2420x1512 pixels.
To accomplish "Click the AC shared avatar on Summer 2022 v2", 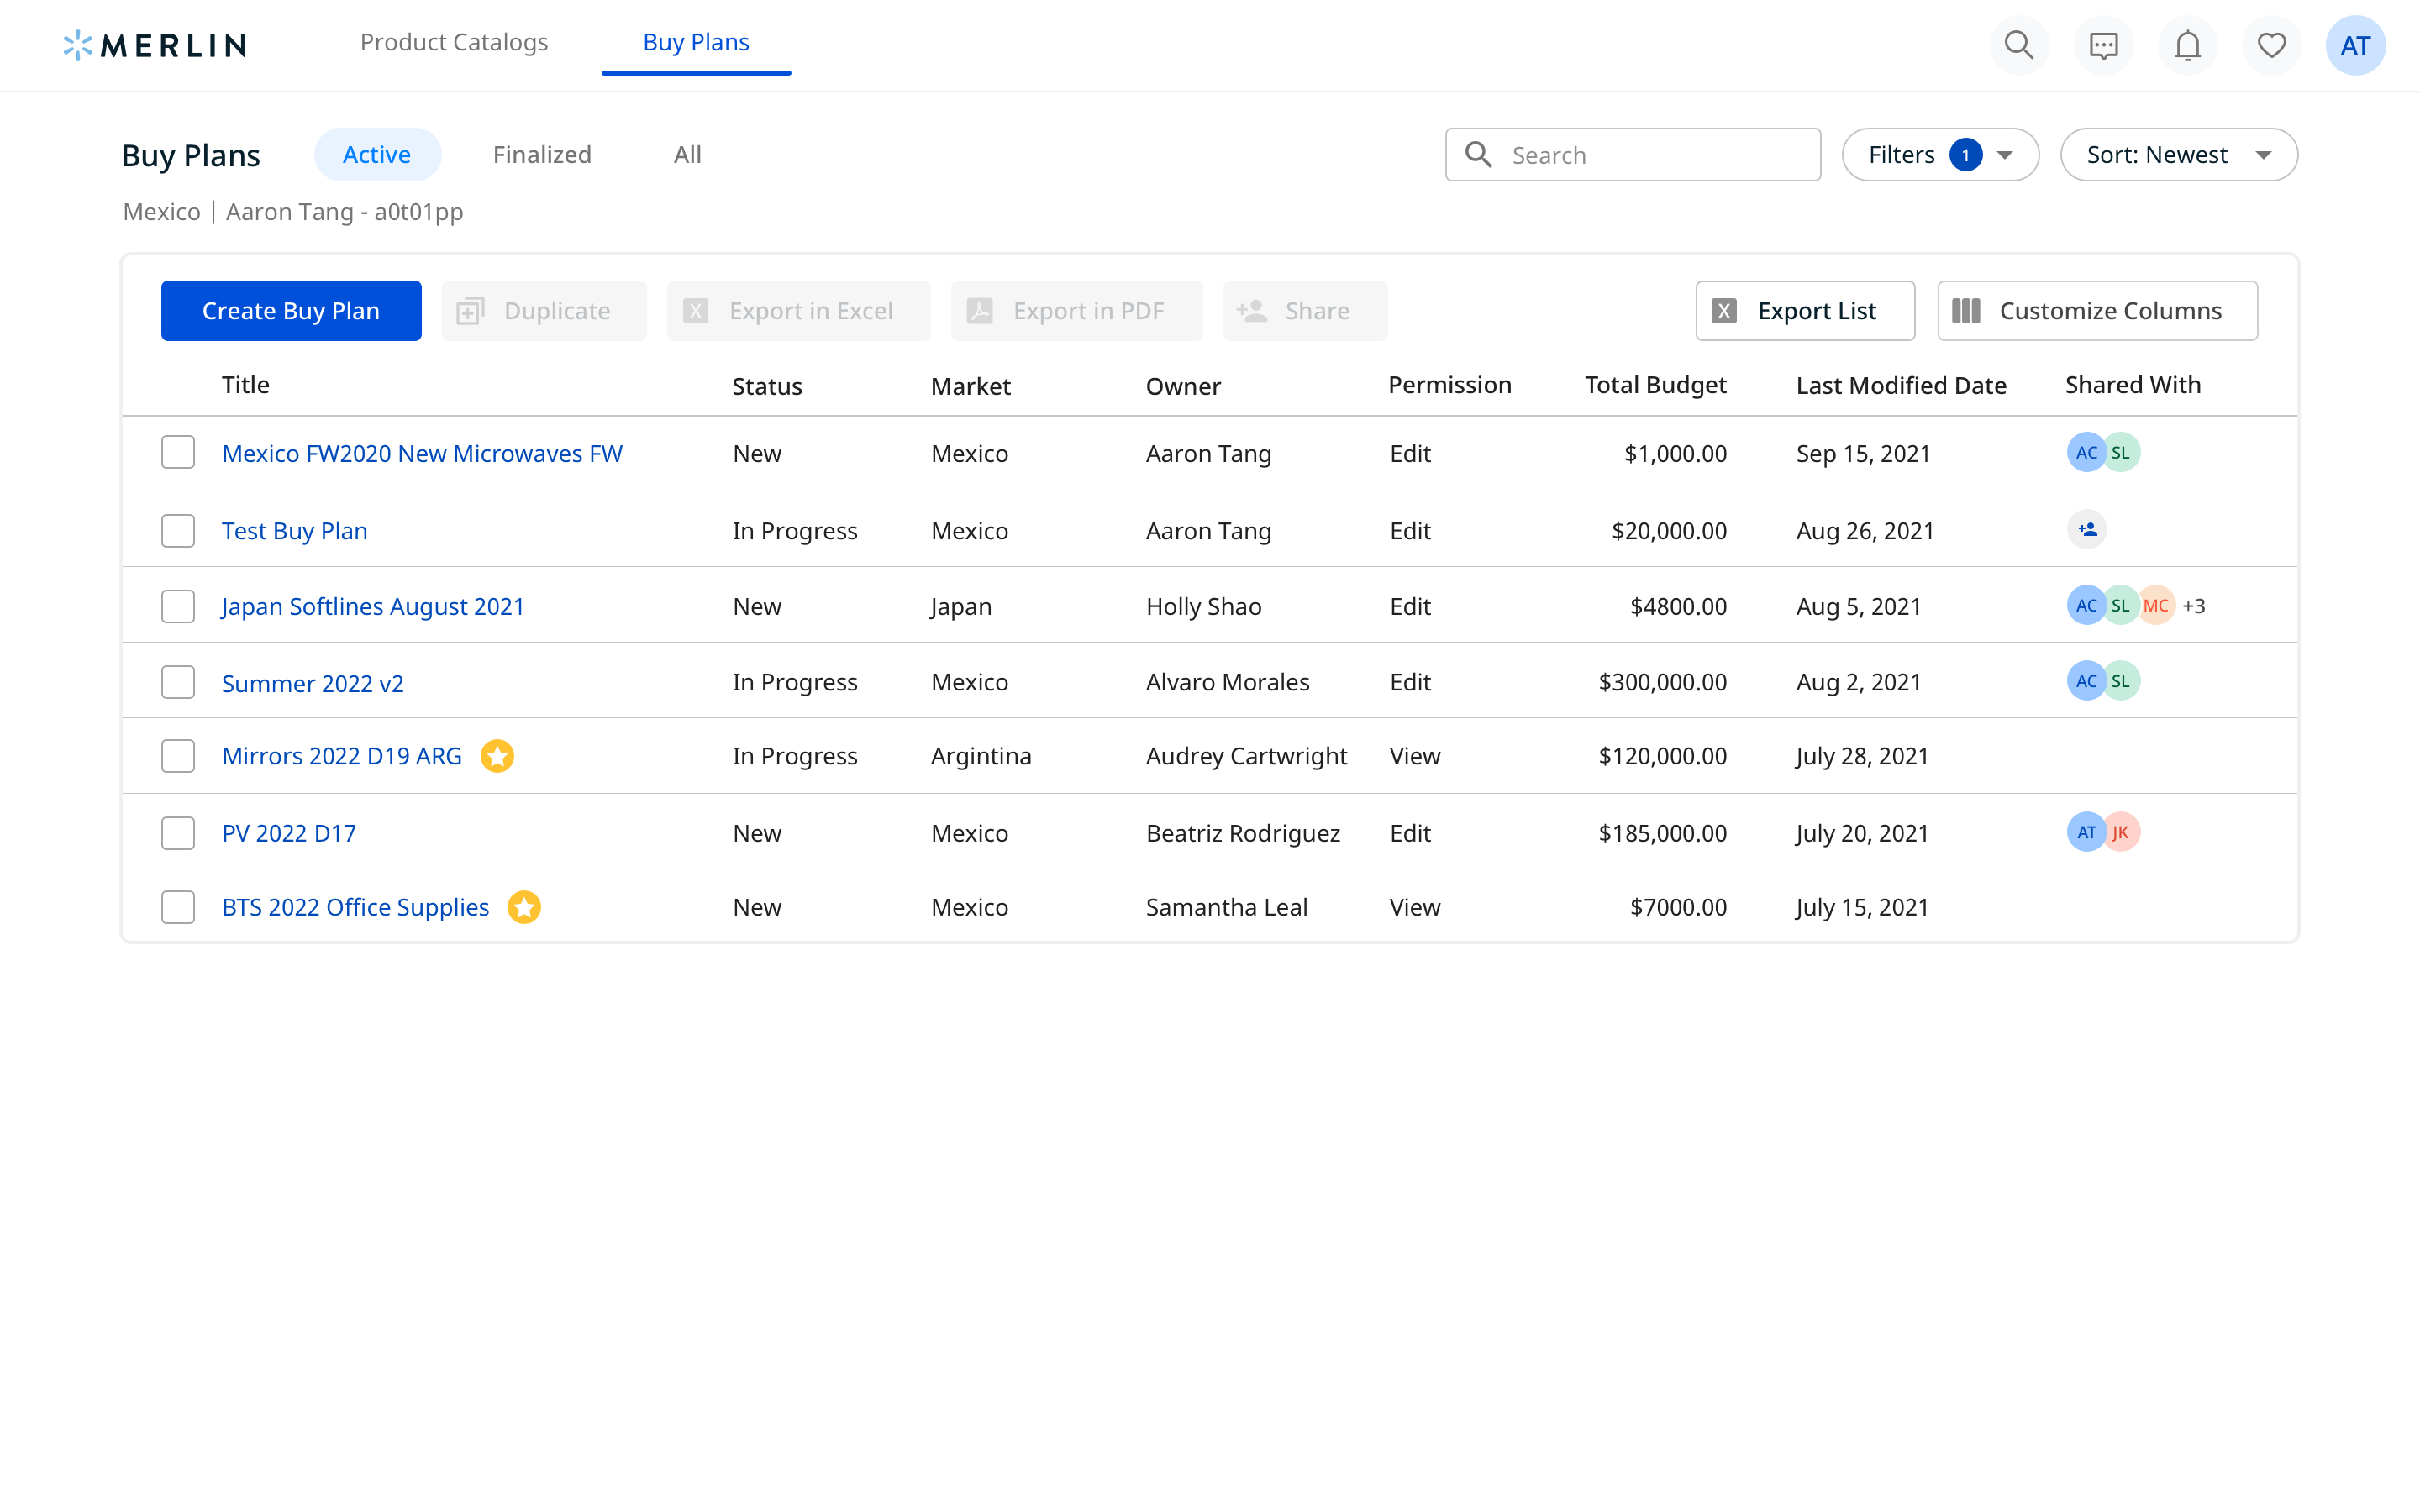I will pos(2086,680).
